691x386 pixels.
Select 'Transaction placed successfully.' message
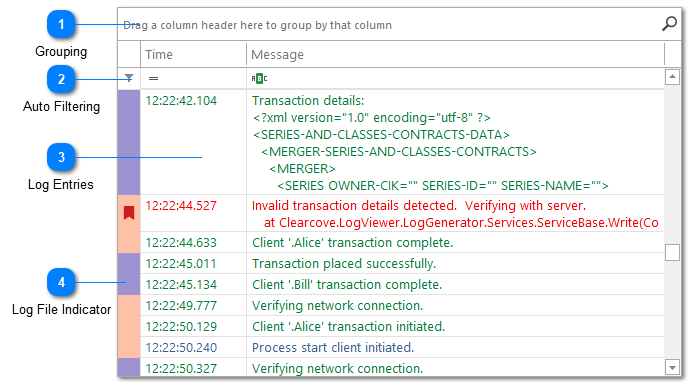pyautogui.click(x=344, y=264)
